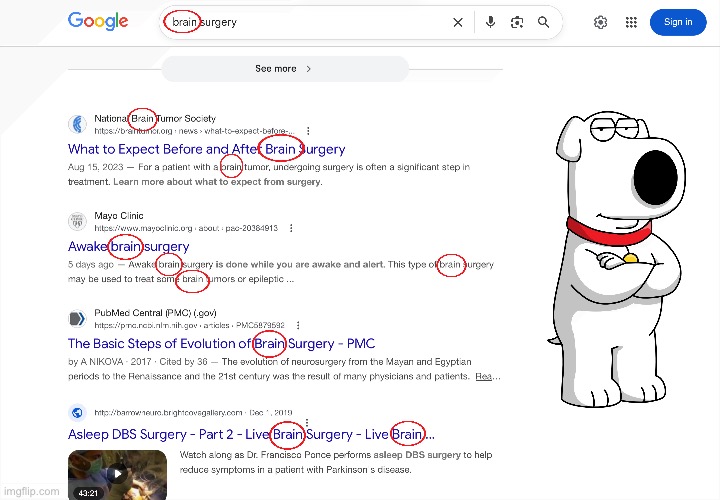Viewport: 720px width, 500px height.
Task: Play the 43:21 video thumbnail
Action: [118, 474]
